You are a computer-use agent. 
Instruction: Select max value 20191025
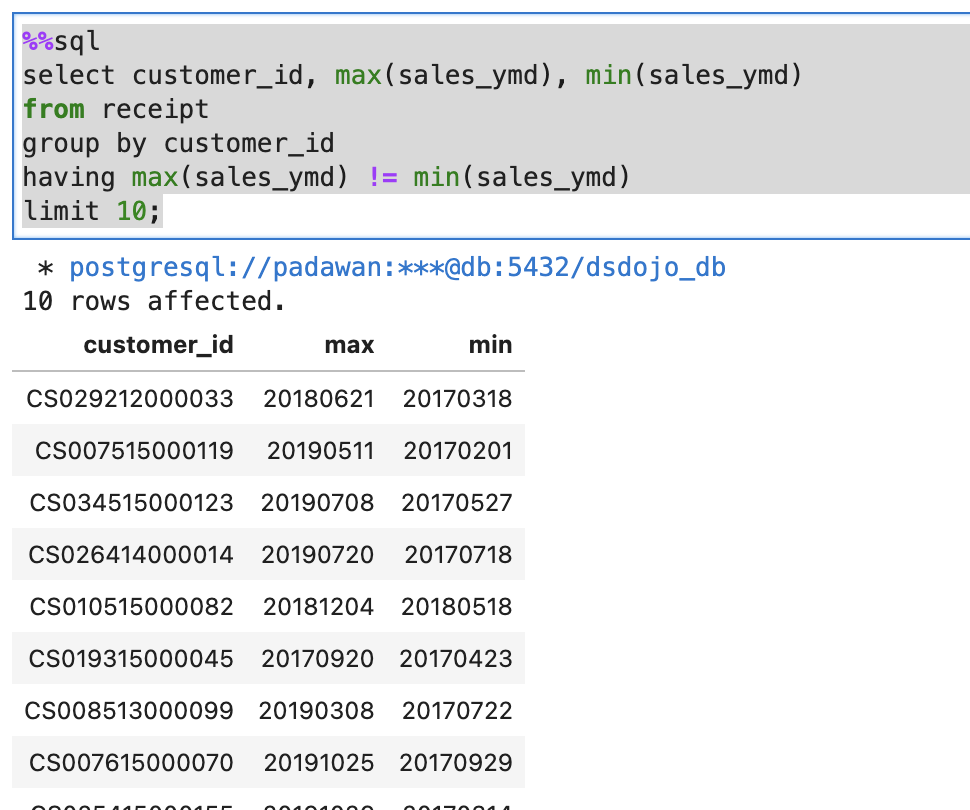319,762
